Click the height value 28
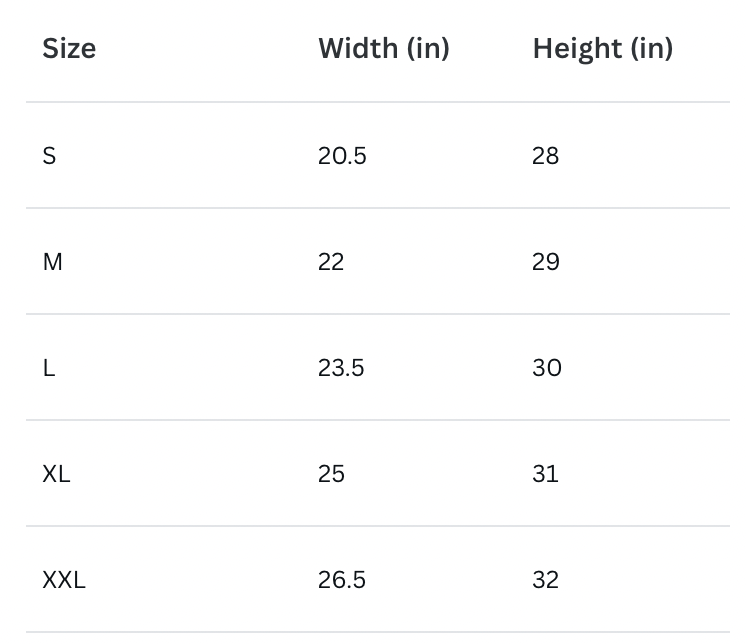Viewport: 746px width, 644px height. (545, 156)
